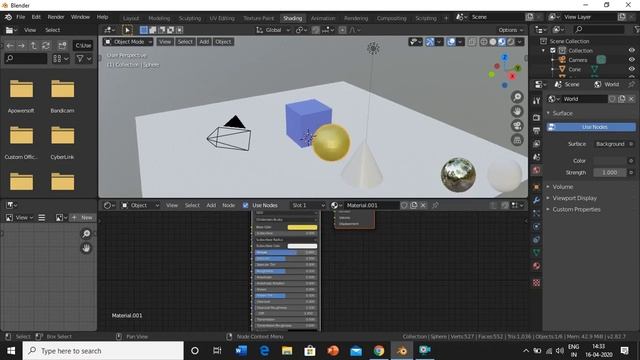Screen dimensions: 640x360
Task: Switch to the Animation workspace tab
Action: (323, 18)
